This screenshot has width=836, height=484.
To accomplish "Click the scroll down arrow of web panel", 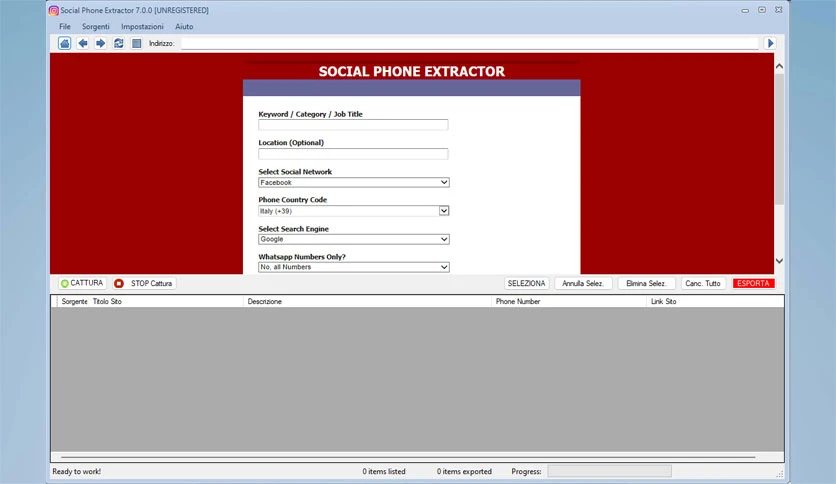I will coord(779,261).
